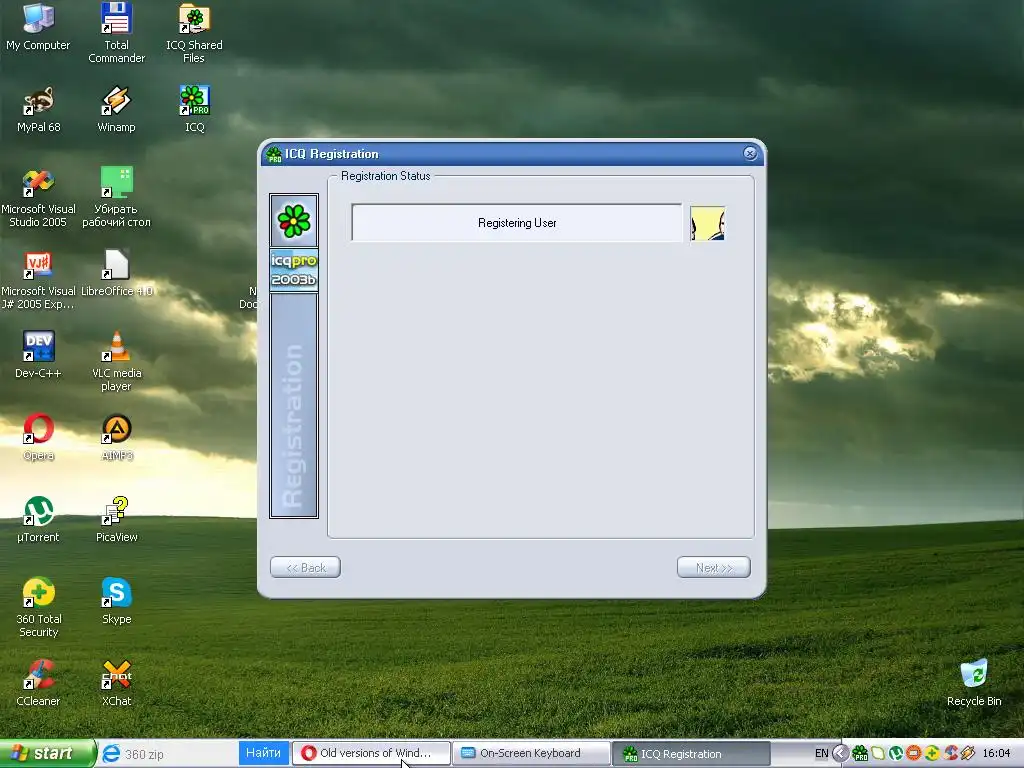This screenshot has height=768, width=1024.
Task: Select CCleaner desktop shortcut
Action: (x=38, y=683)
